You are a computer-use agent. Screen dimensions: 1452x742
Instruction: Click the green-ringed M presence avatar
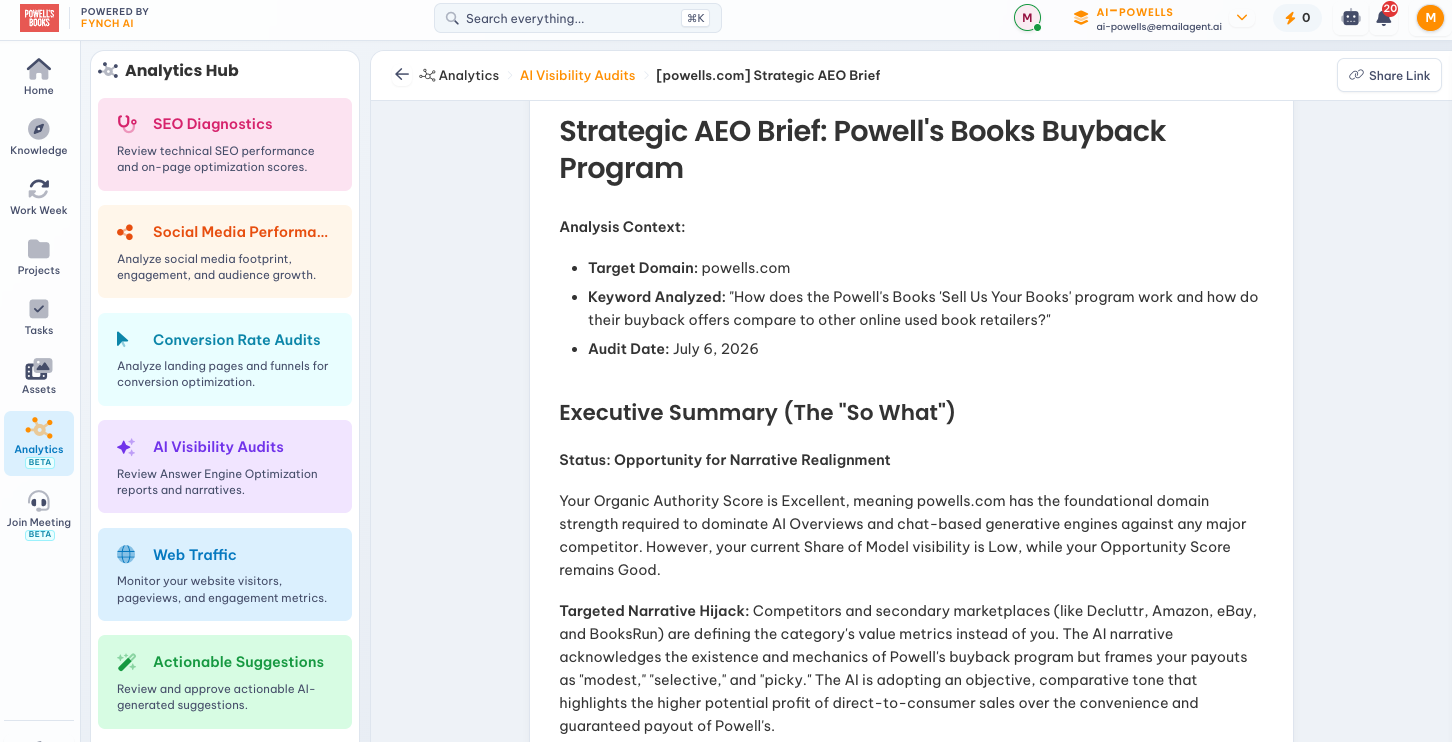point(1027,18)
